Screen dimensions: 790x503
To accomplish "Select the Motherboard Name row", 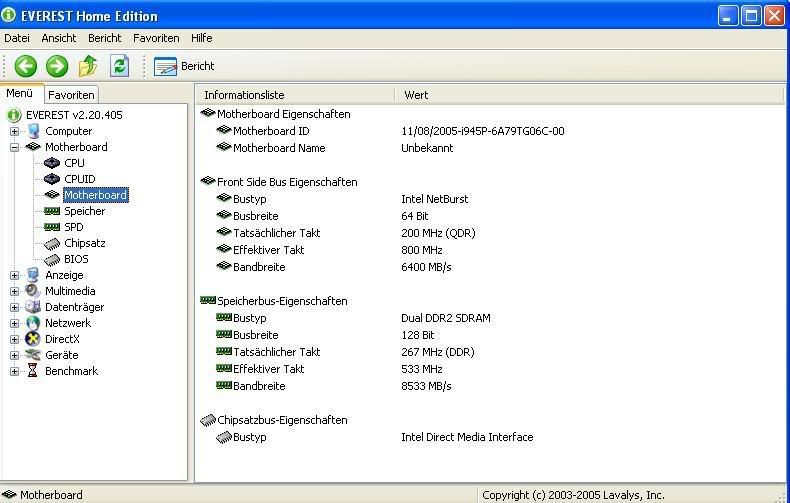I will point(279,148).
